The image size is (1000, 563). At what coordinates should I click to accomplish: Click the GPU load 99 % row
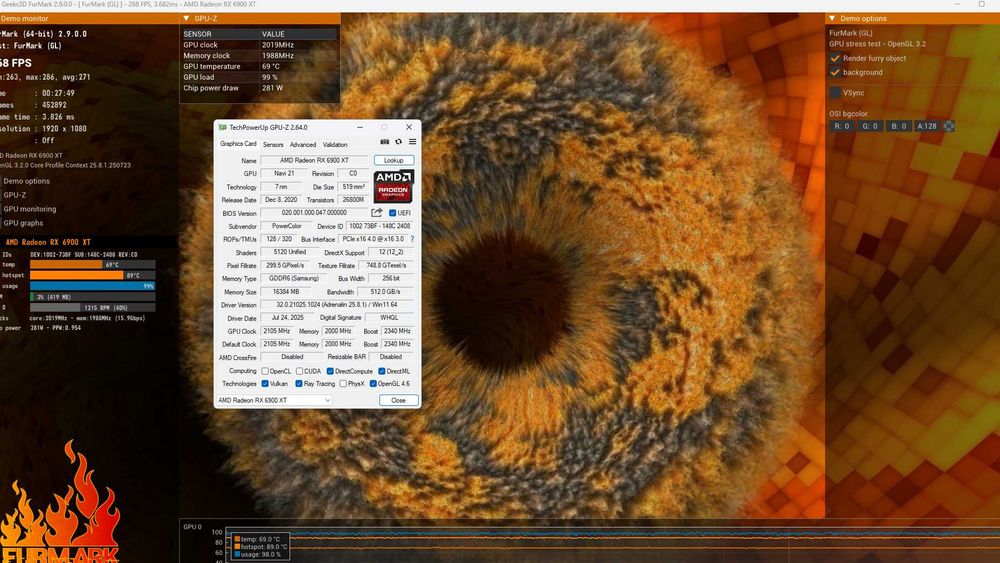[260, 77]
